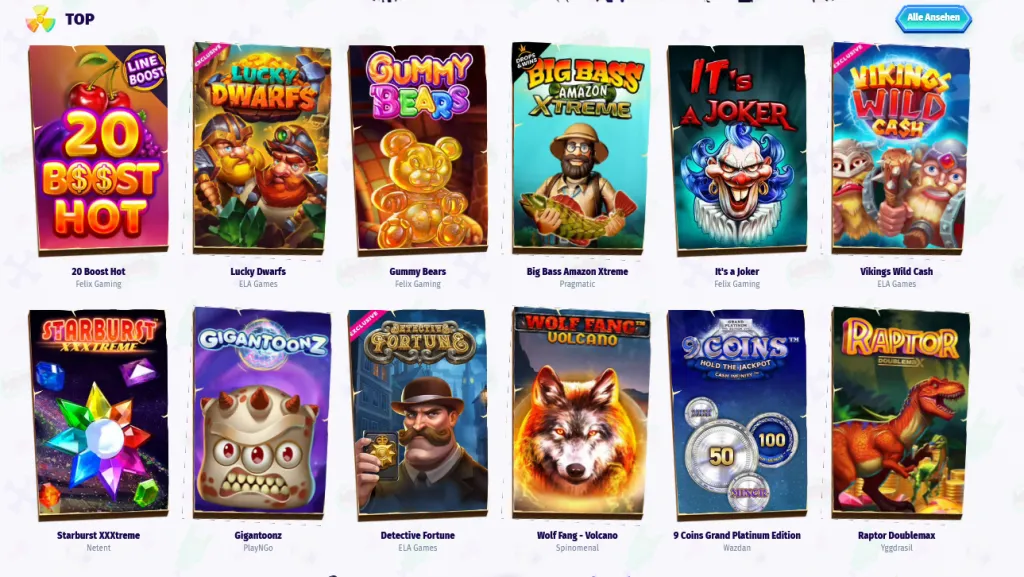Image resolution: width=1024 pixels, height=577 pixels.
Task: Open Vikings Wild Cash game cover
Action: (901, 148)
